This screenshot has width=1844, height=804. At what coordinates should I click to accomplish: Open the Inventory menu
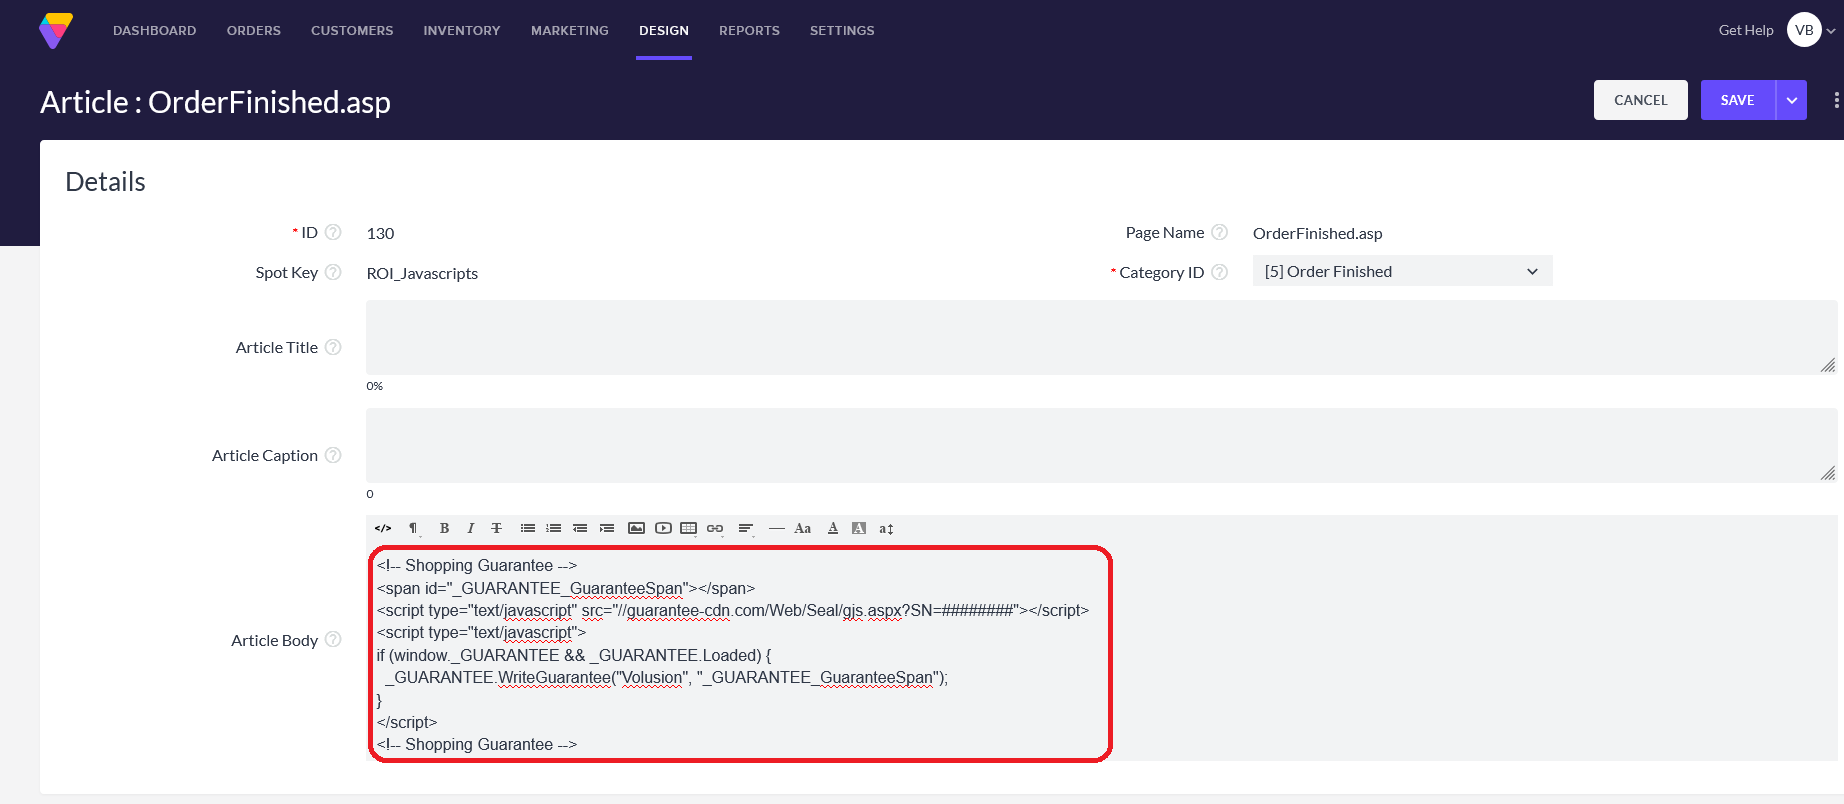point(462,31)
